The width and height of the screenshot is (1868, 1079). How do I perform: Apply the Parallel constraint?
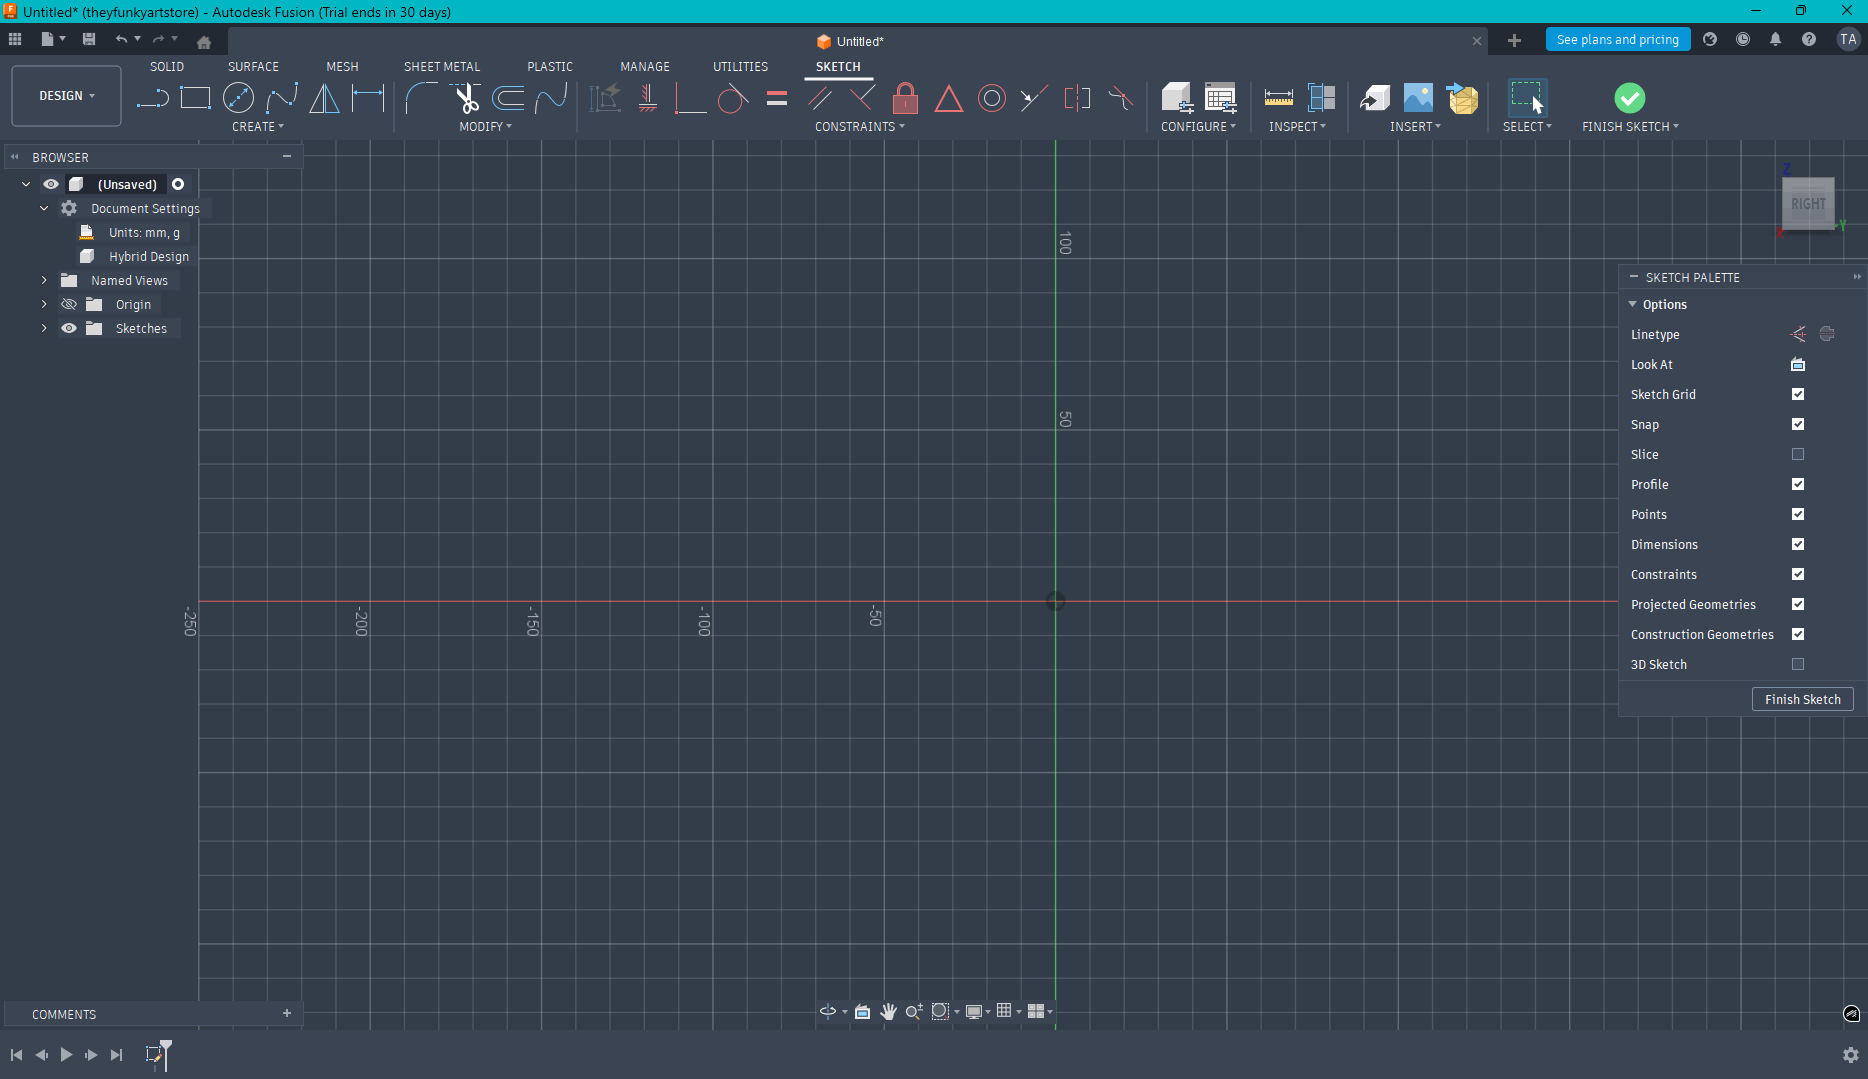tap(819, 98)
